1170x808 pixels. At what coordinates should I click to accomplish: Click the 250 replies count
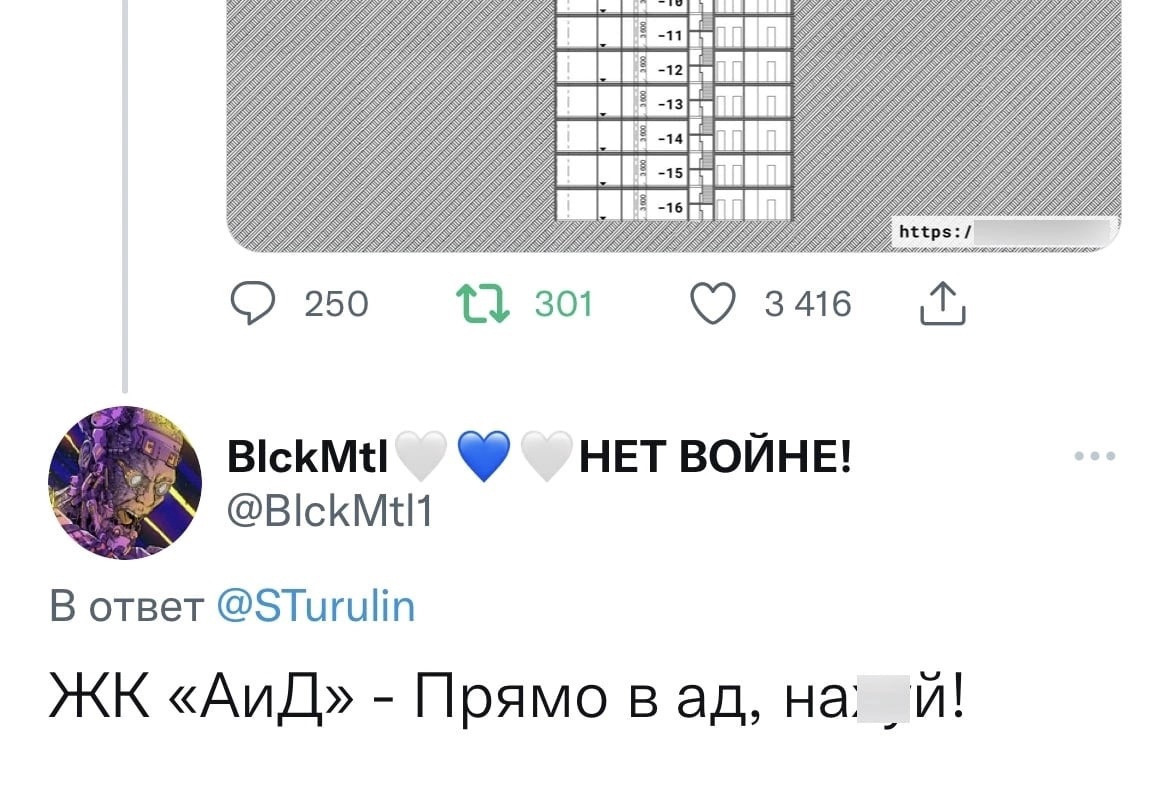tap(336, 304)
